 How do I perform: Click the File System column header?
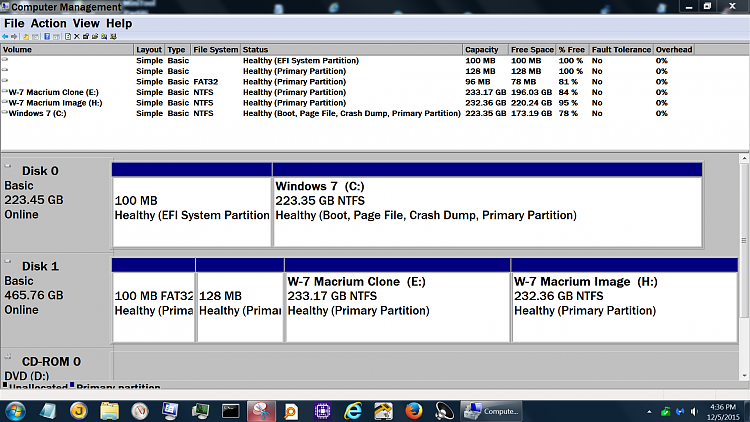(x=215, y=50)
